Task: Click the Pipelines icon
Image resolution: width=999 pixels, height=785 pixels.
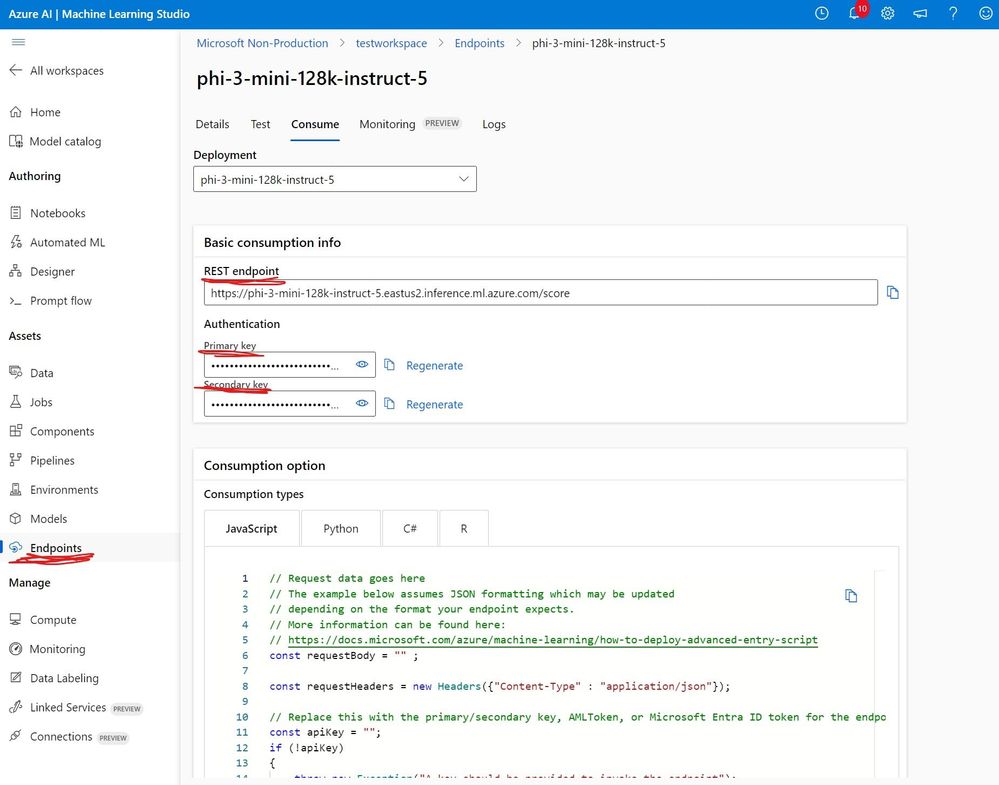Action: tap(16, 460)
